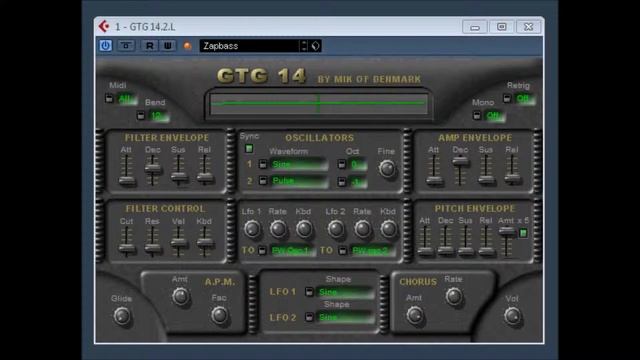Click the Lfo 1 Rate knob
The height and width of the screenshot is (360, 640).
pyautogui.click(x=278, y=229)
